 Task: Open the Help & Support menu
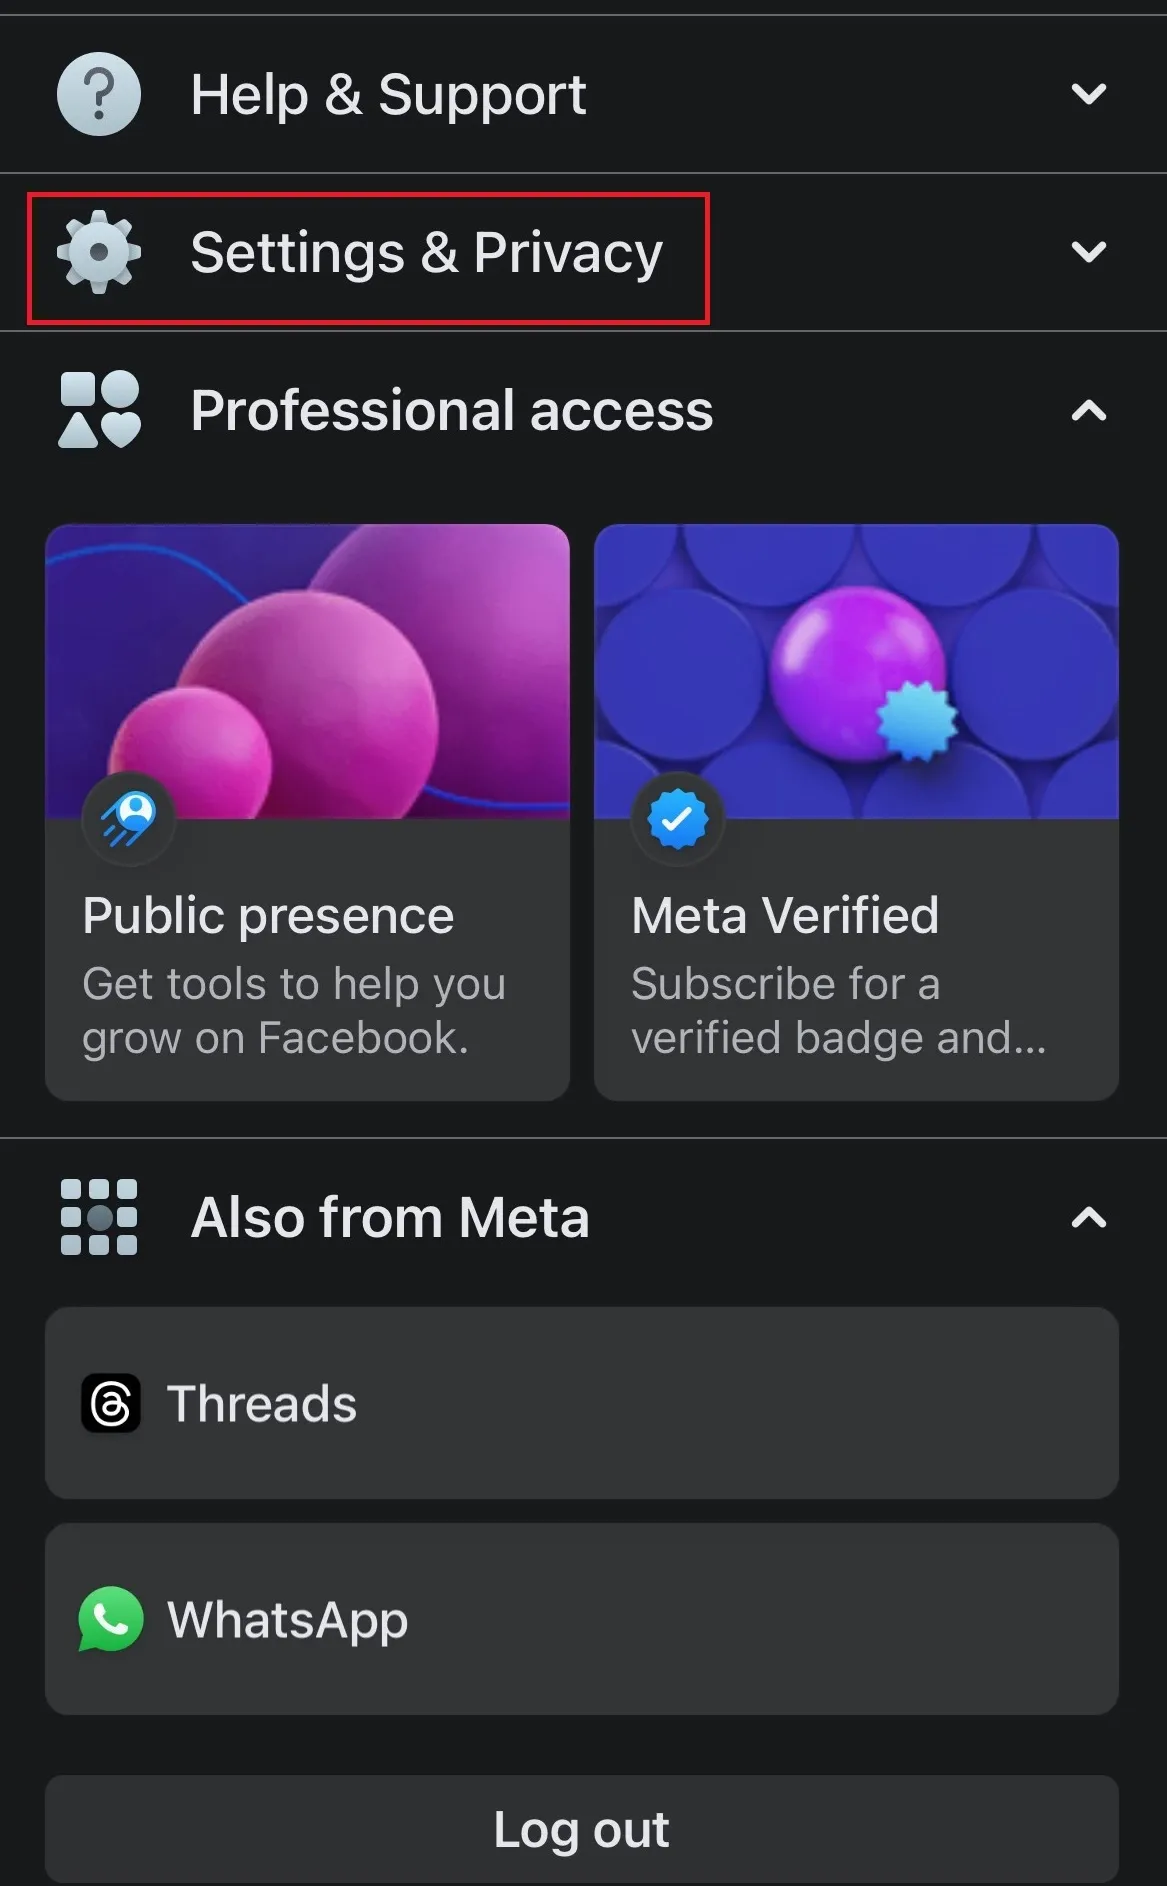(x=388, y=95)
